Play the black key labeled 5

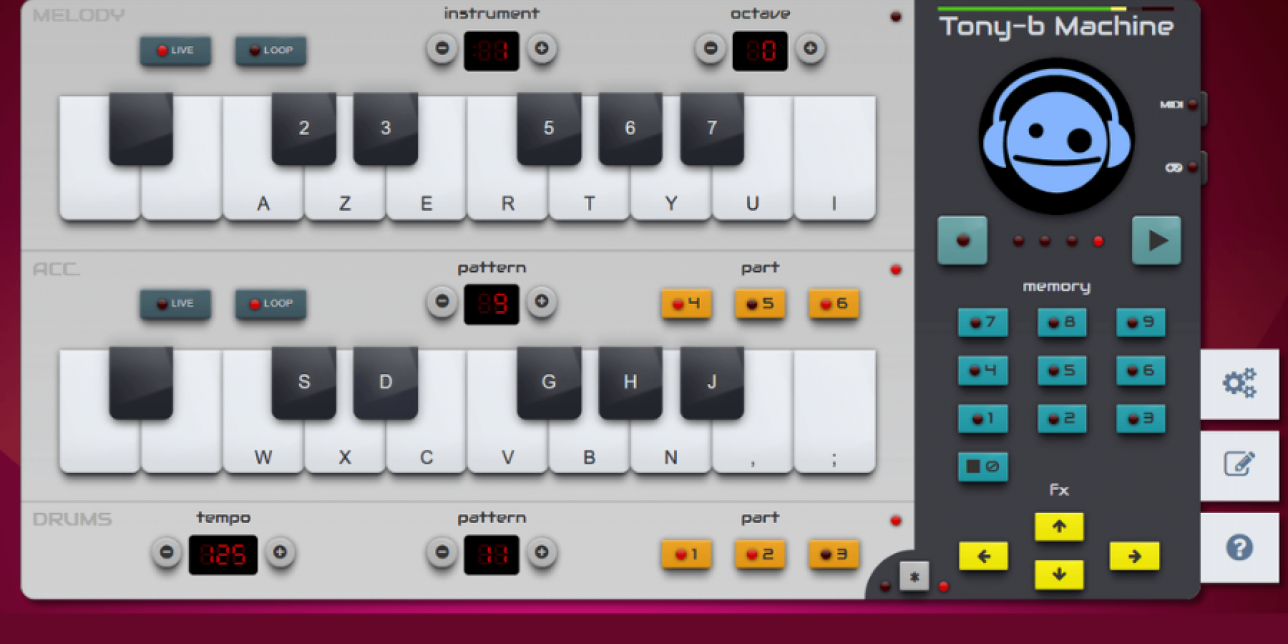pyautogui.click(x=549, y=128)
